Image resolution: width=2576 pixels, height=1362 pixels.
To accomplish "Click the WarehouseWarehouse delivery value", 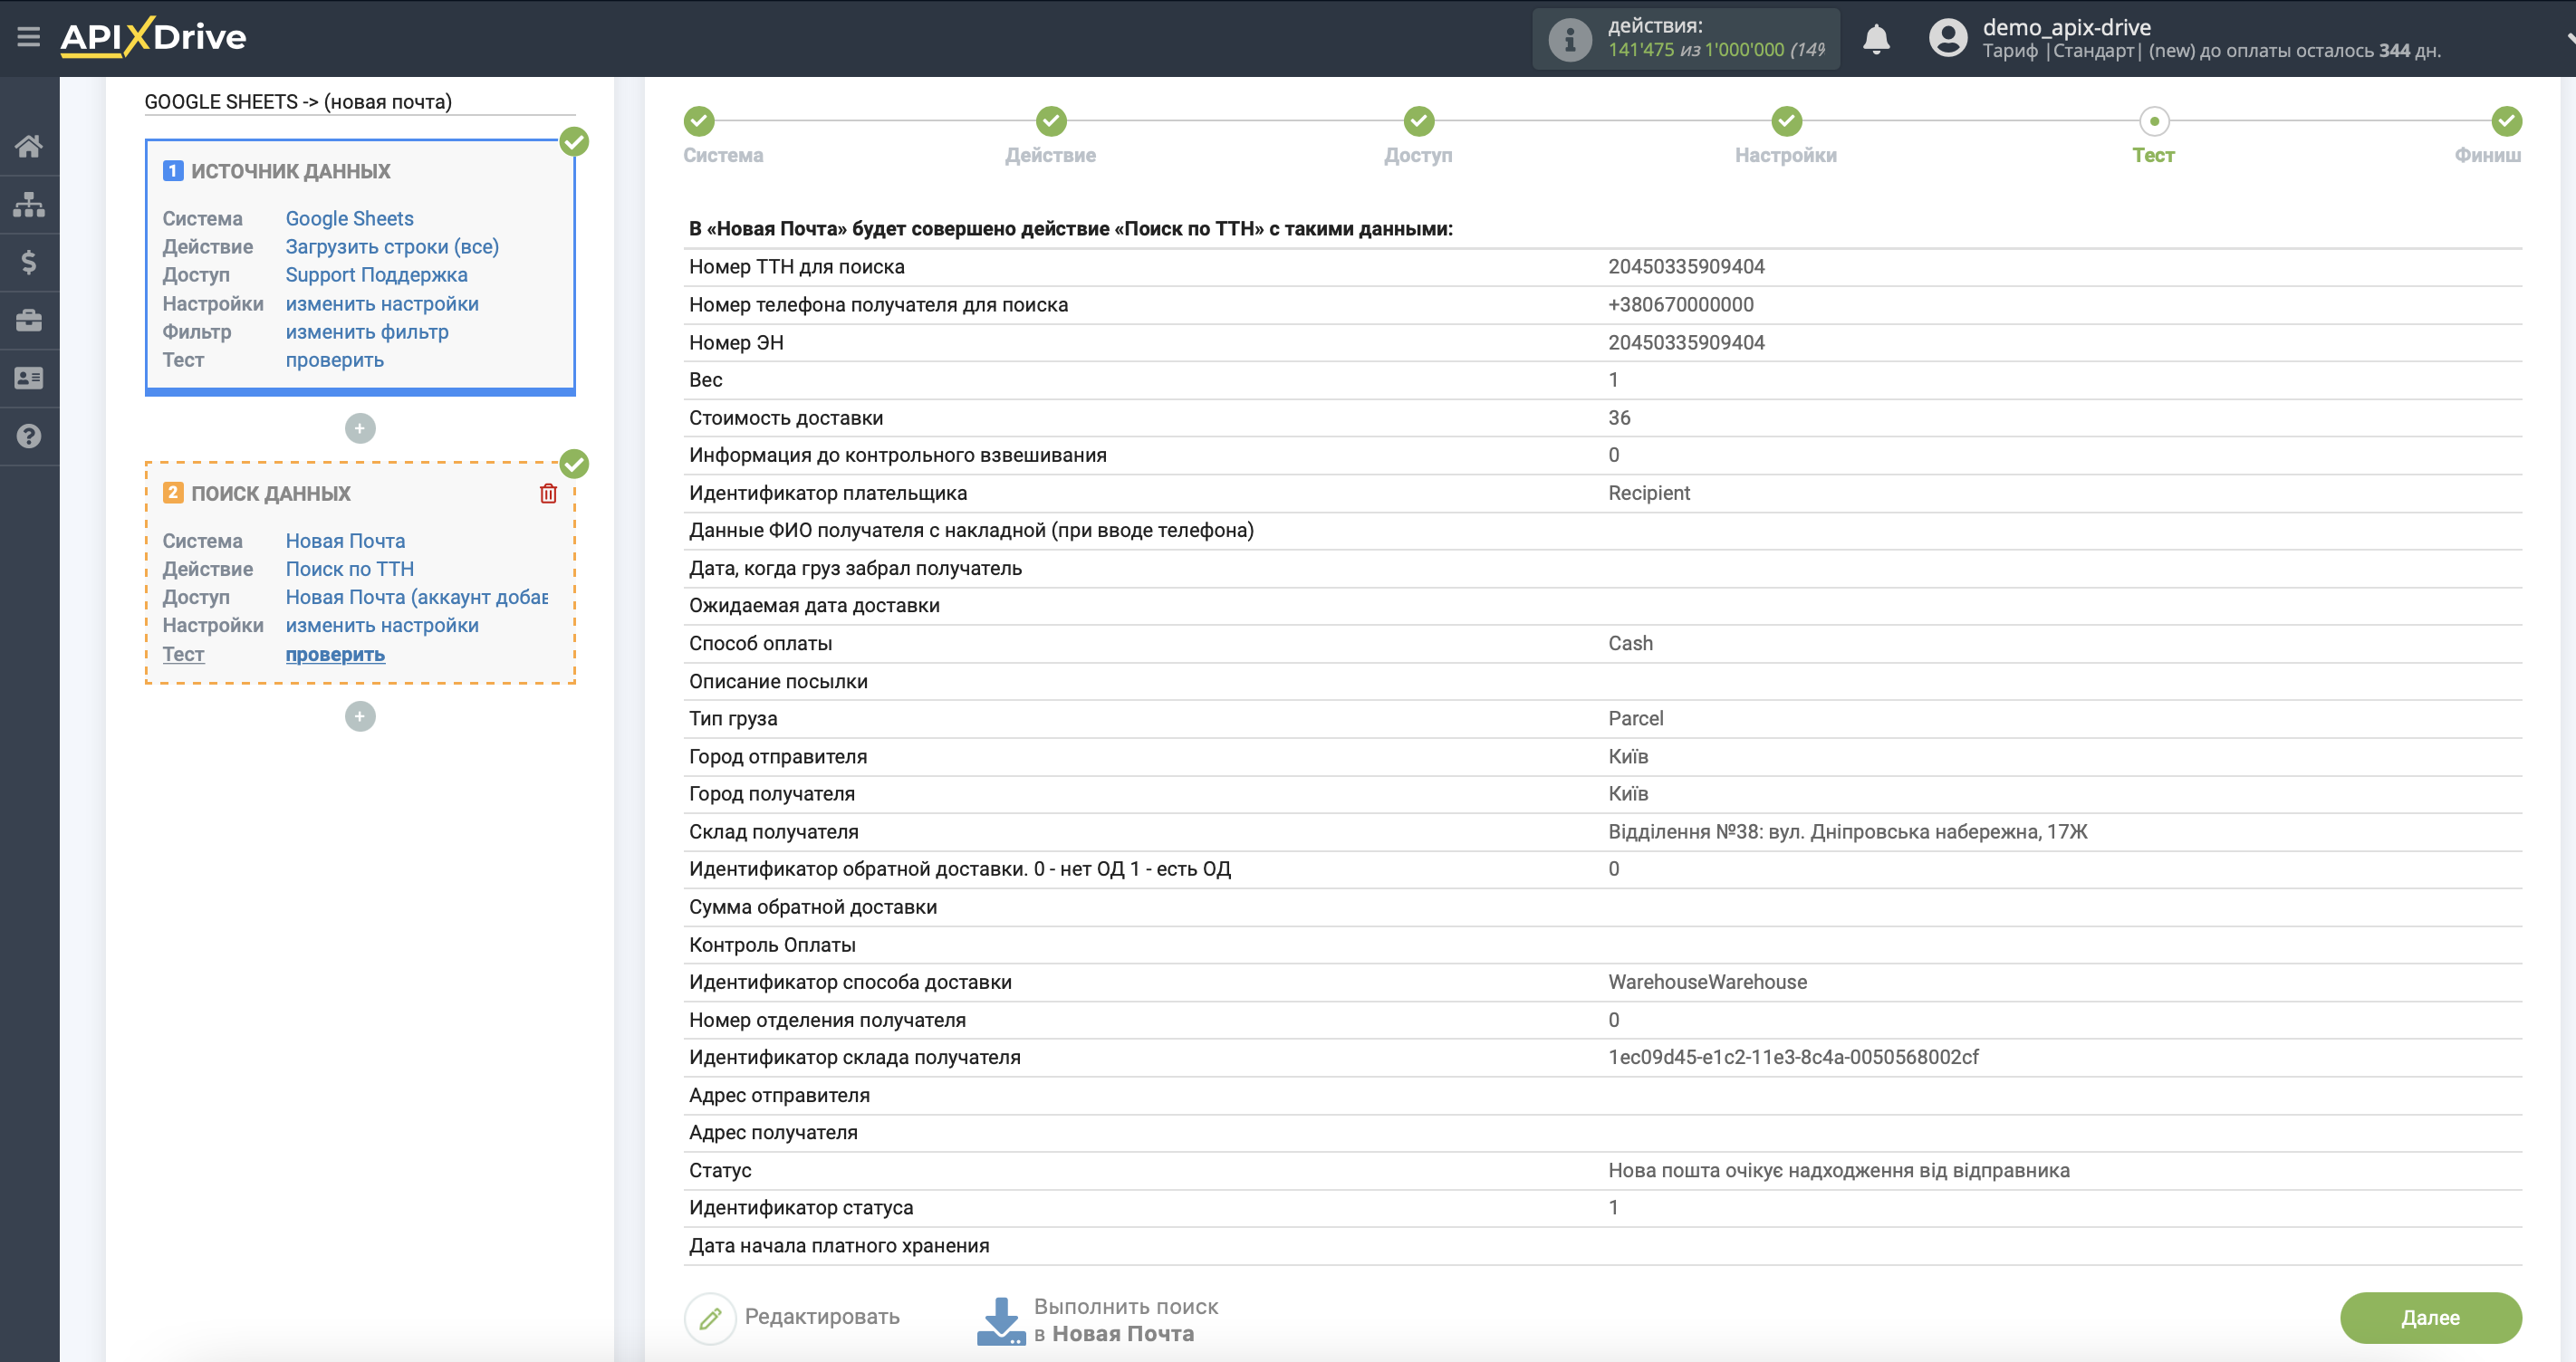I will 1707,982.
